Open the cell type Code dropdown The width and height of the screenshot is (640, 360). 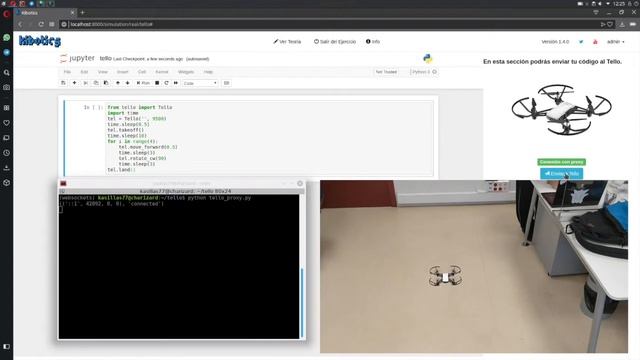tap(200, 83)
